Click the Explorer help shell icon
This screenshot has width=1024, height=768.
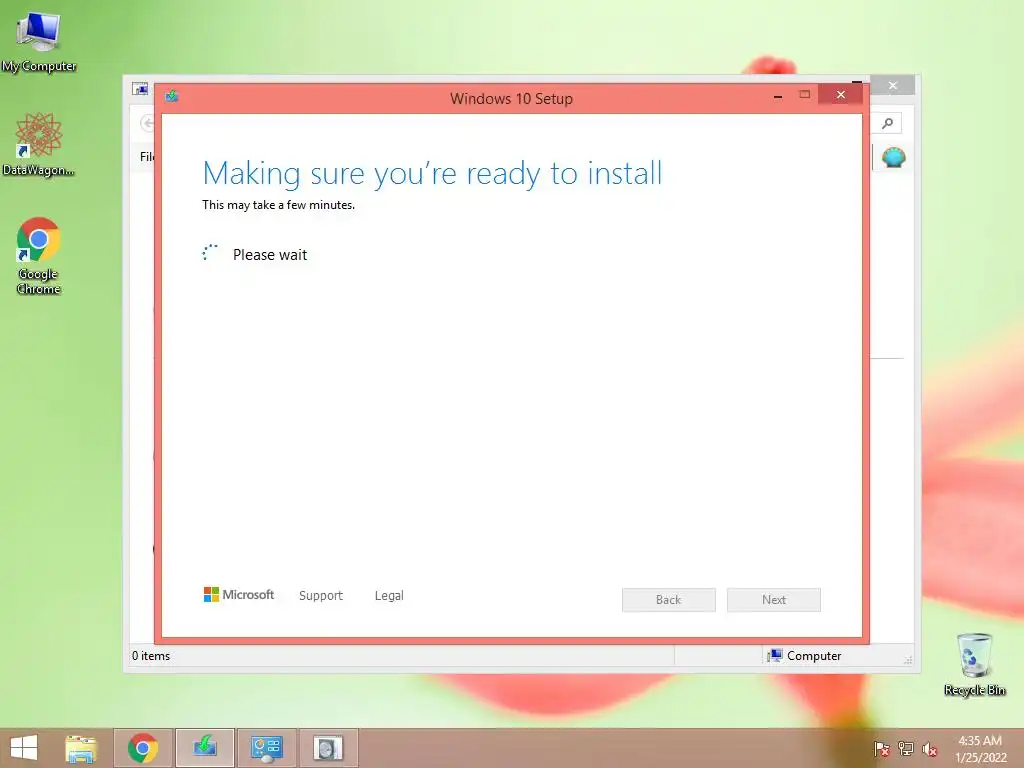(894, 157)
